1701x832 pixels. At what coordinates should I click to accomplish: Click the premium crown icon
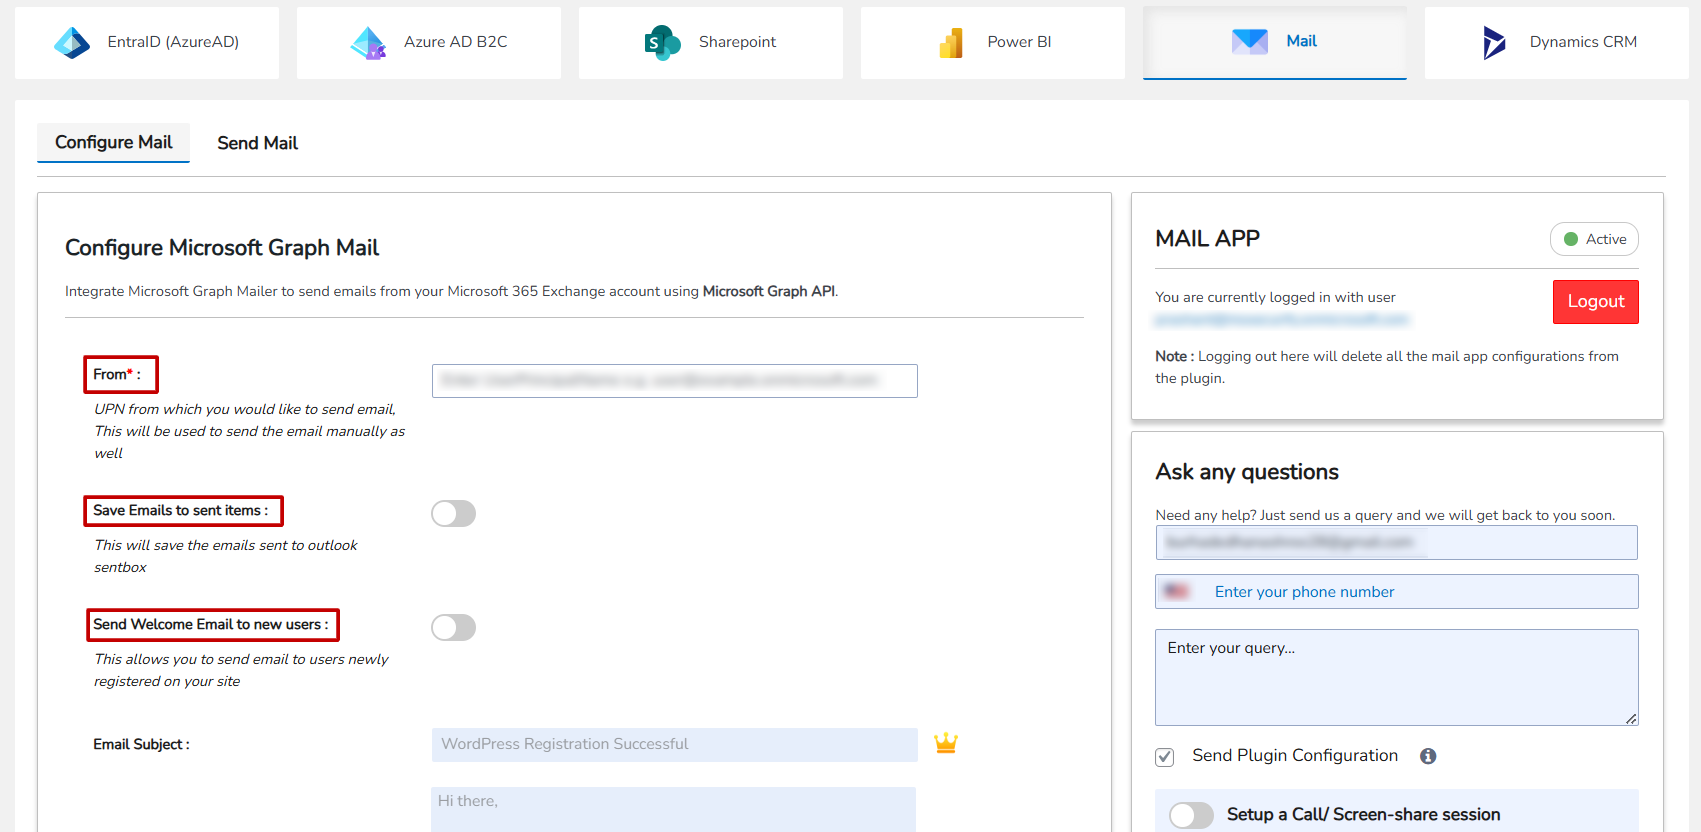tap(946, 743)
